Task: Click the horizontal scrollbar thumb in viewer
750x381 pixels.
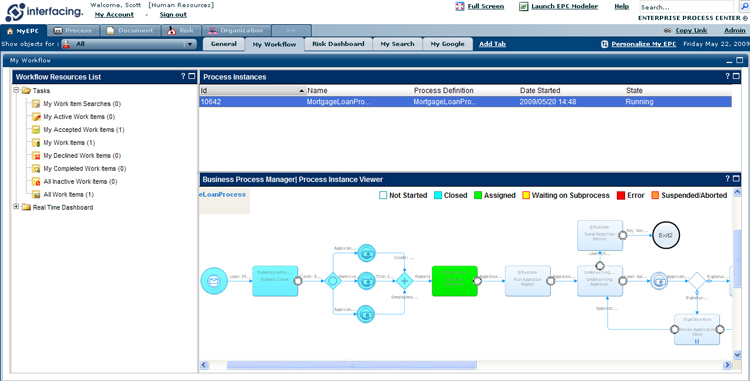Action: [352, 365]
